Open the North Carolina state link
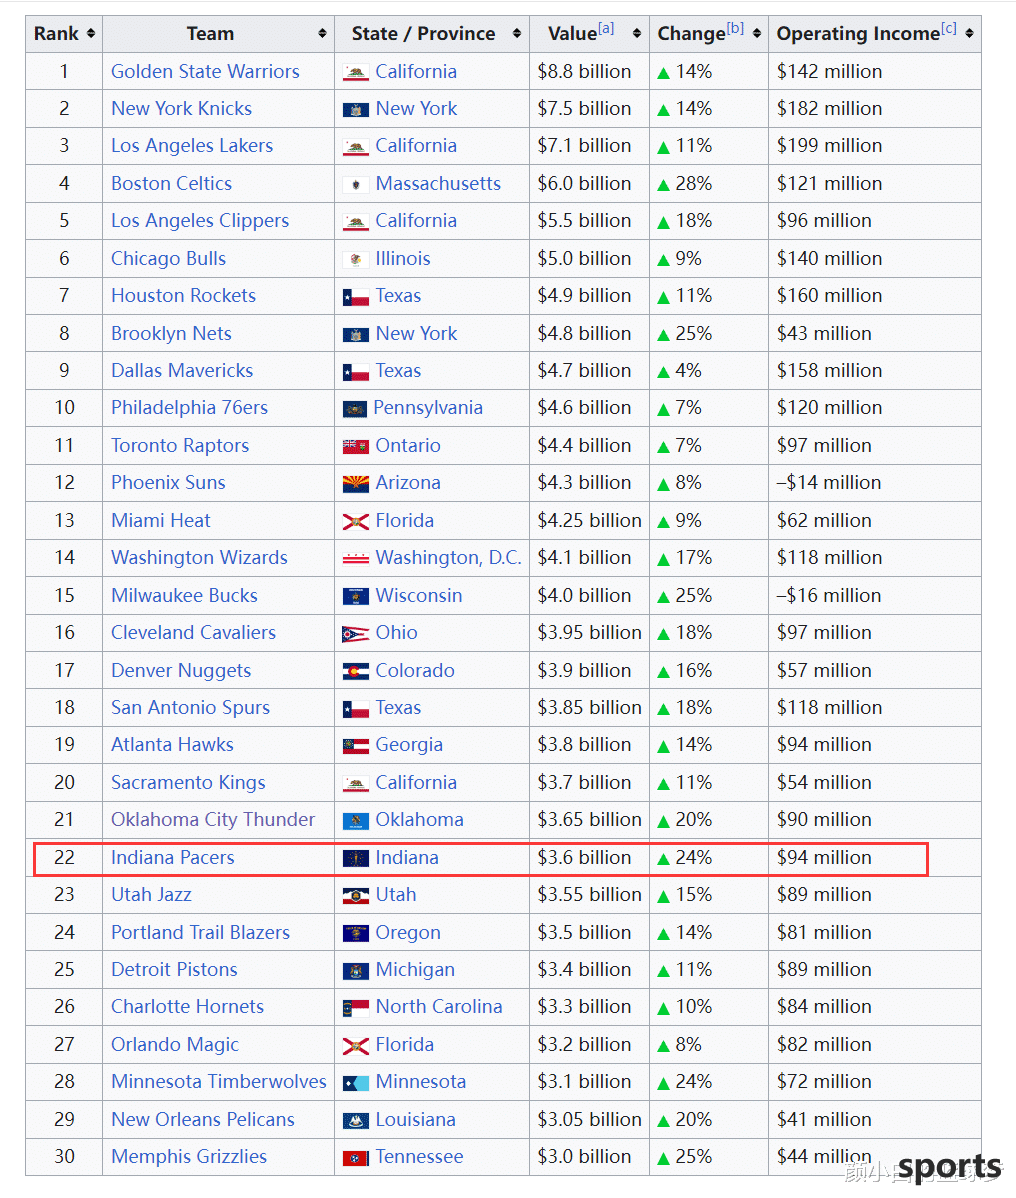 [439, 1008]
